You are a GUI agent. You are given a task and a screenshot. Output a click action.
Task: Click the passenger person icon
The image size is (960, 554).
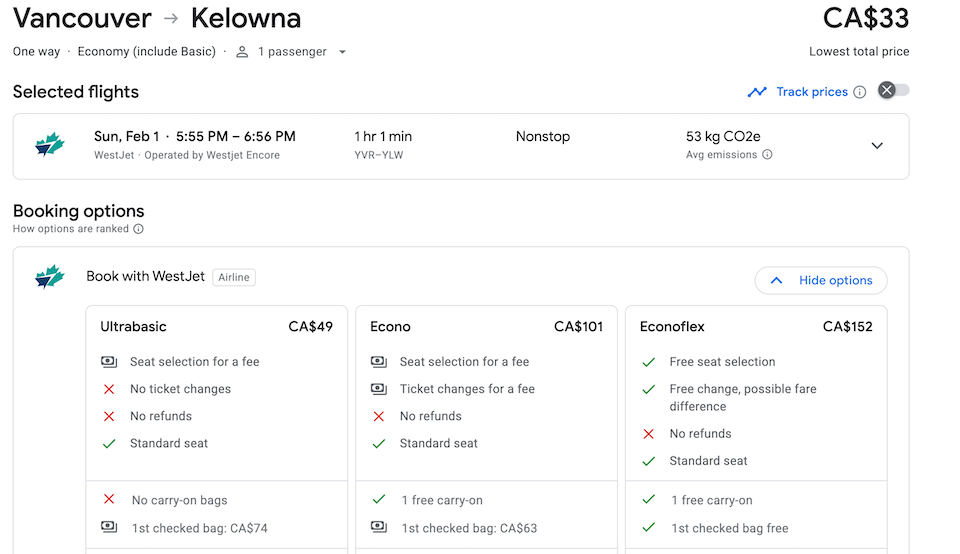242,52
